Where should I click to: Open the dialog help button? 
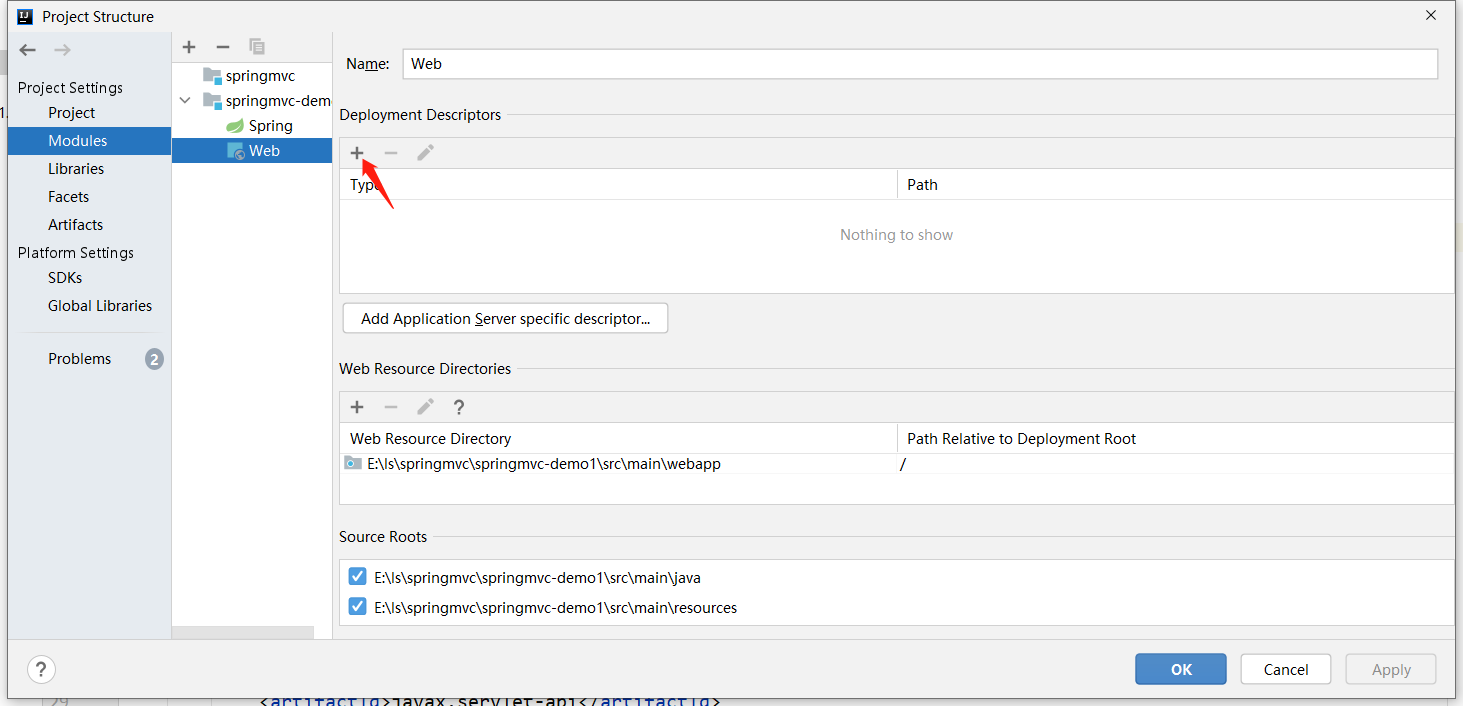[41, 669]
